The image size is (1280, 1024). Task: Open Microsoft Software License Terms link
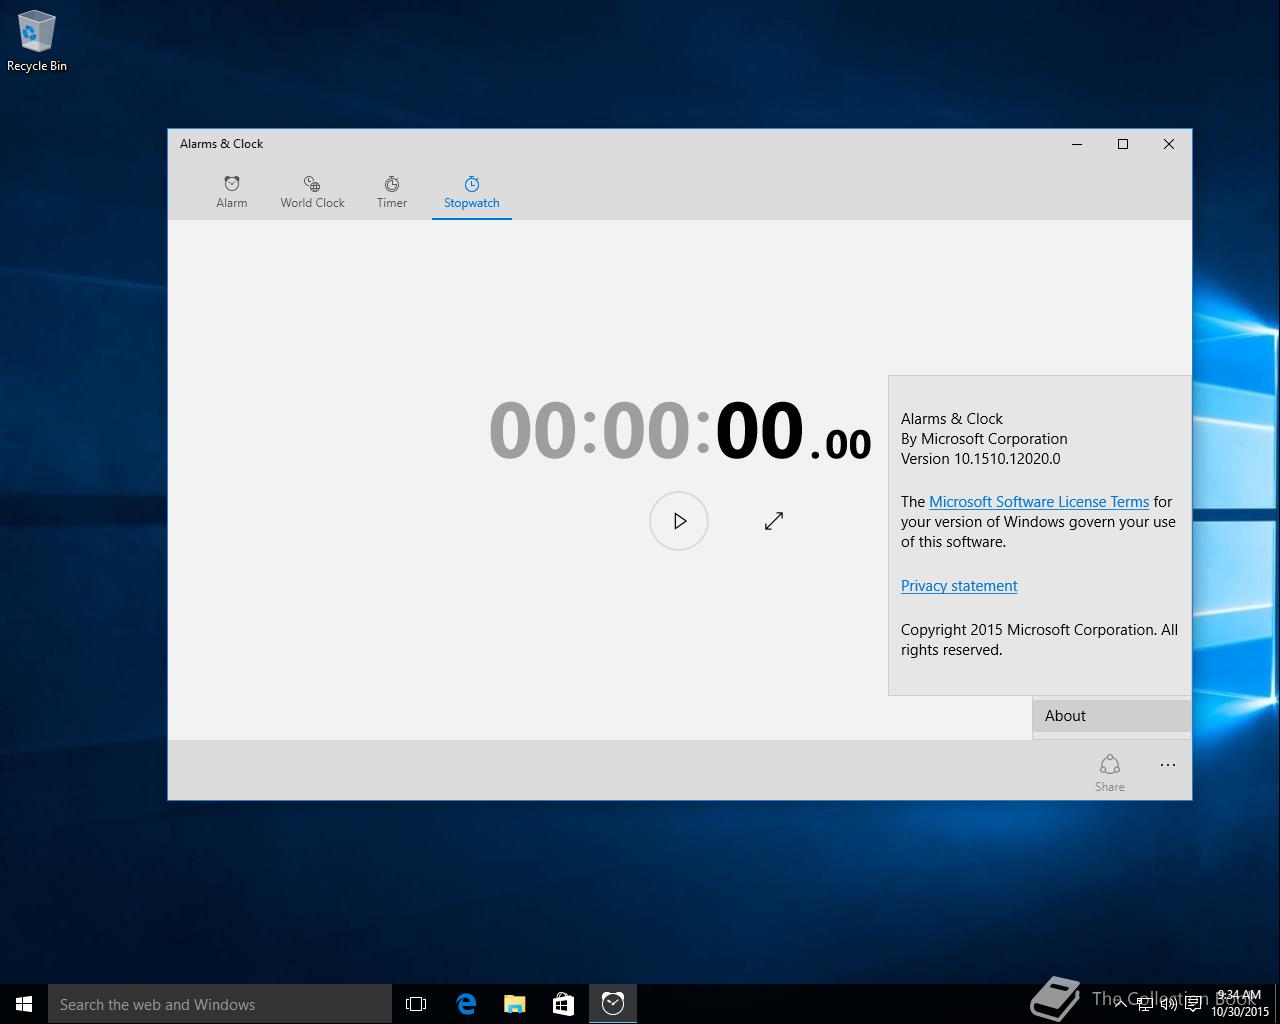click(1039, 502)
